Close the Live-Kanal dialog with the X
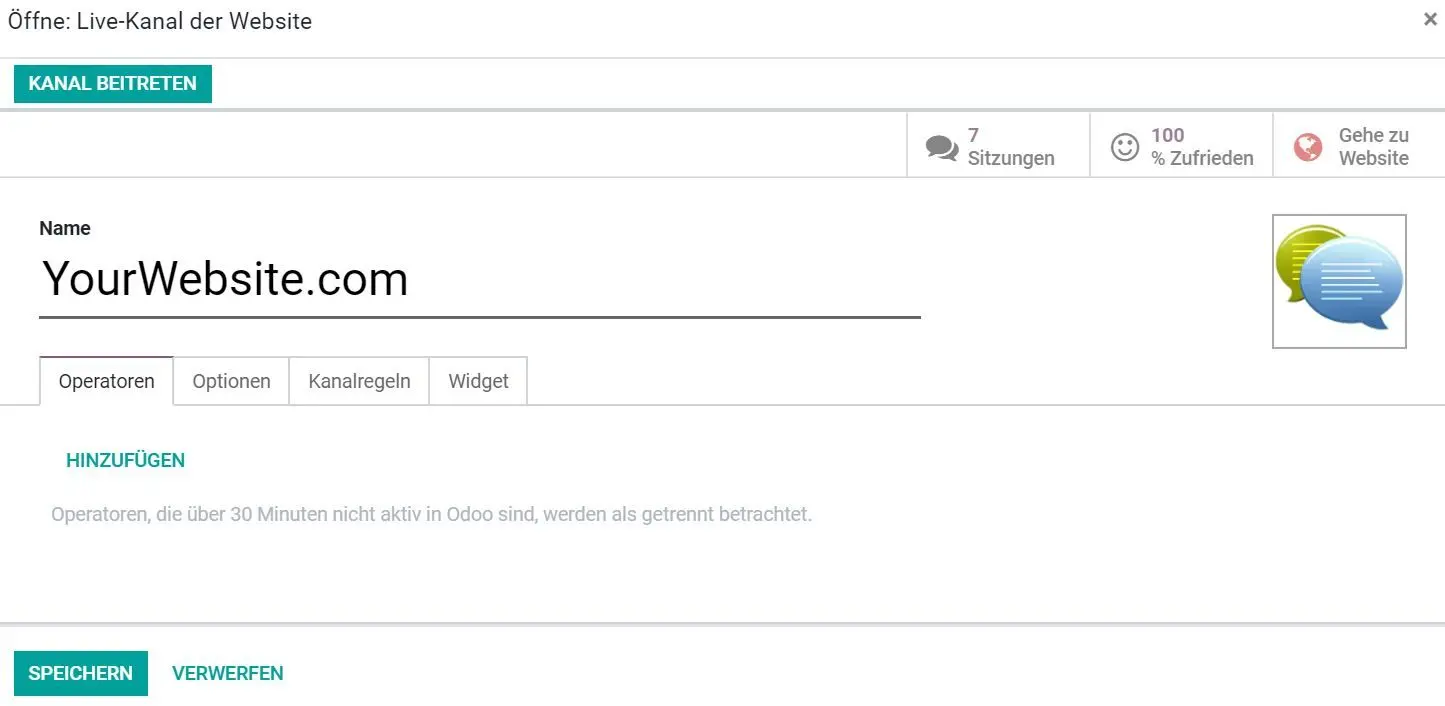This screenshot has height=706, width=1445. (1430, 19)
